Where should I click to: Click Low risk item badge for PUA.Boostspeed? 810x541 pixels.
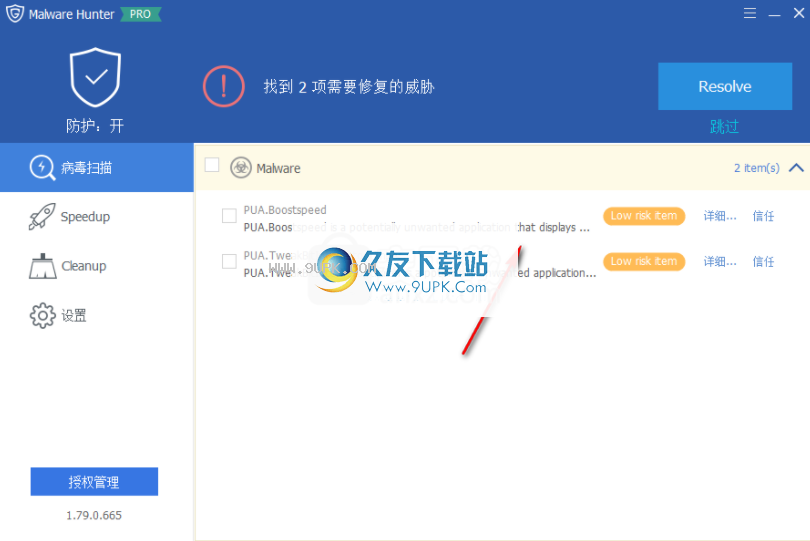(644, 216)
